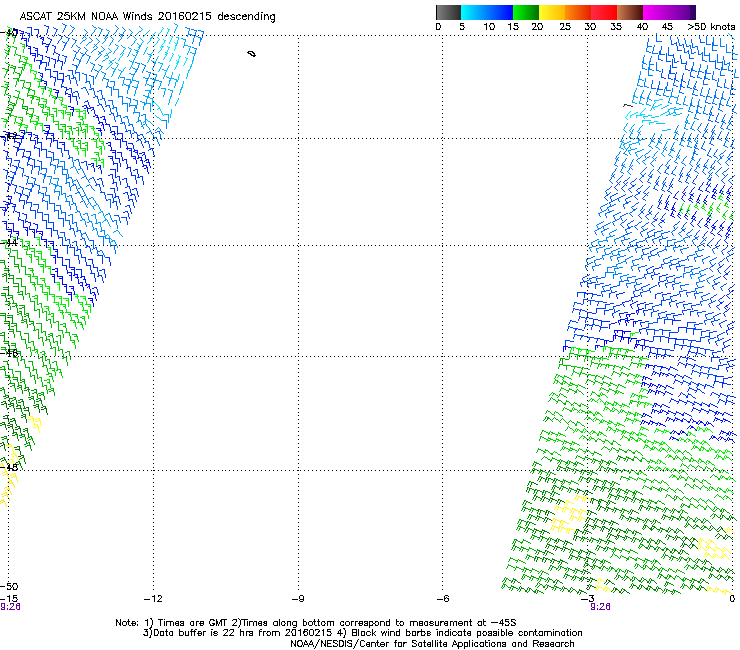
Task: Click the '35' legend scale label
Action: coord(616,27)
